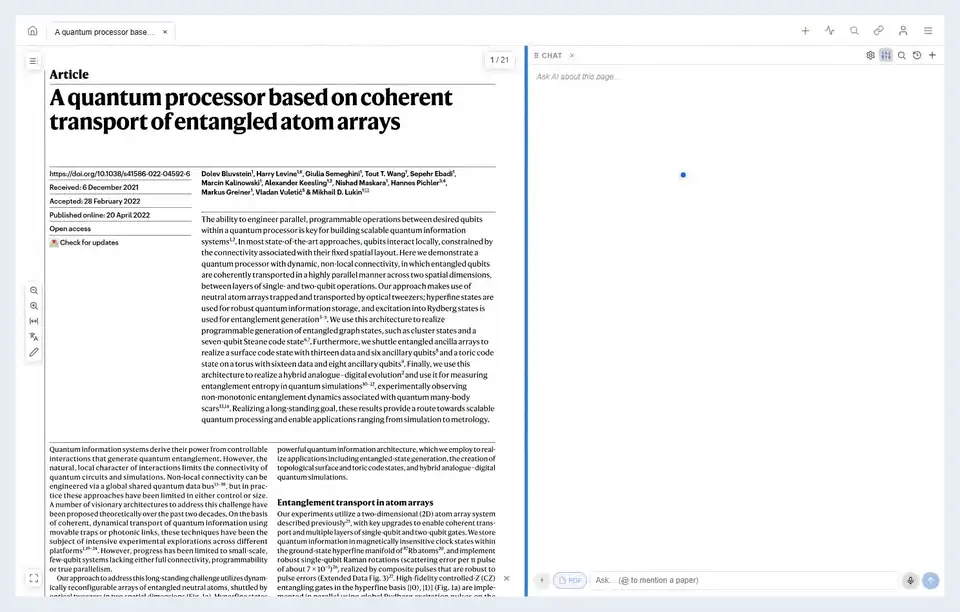Click 'Published online: 20 April 2022' text
Image resolution: width=960 pixels, height=612 pixels.
(100, 215)
